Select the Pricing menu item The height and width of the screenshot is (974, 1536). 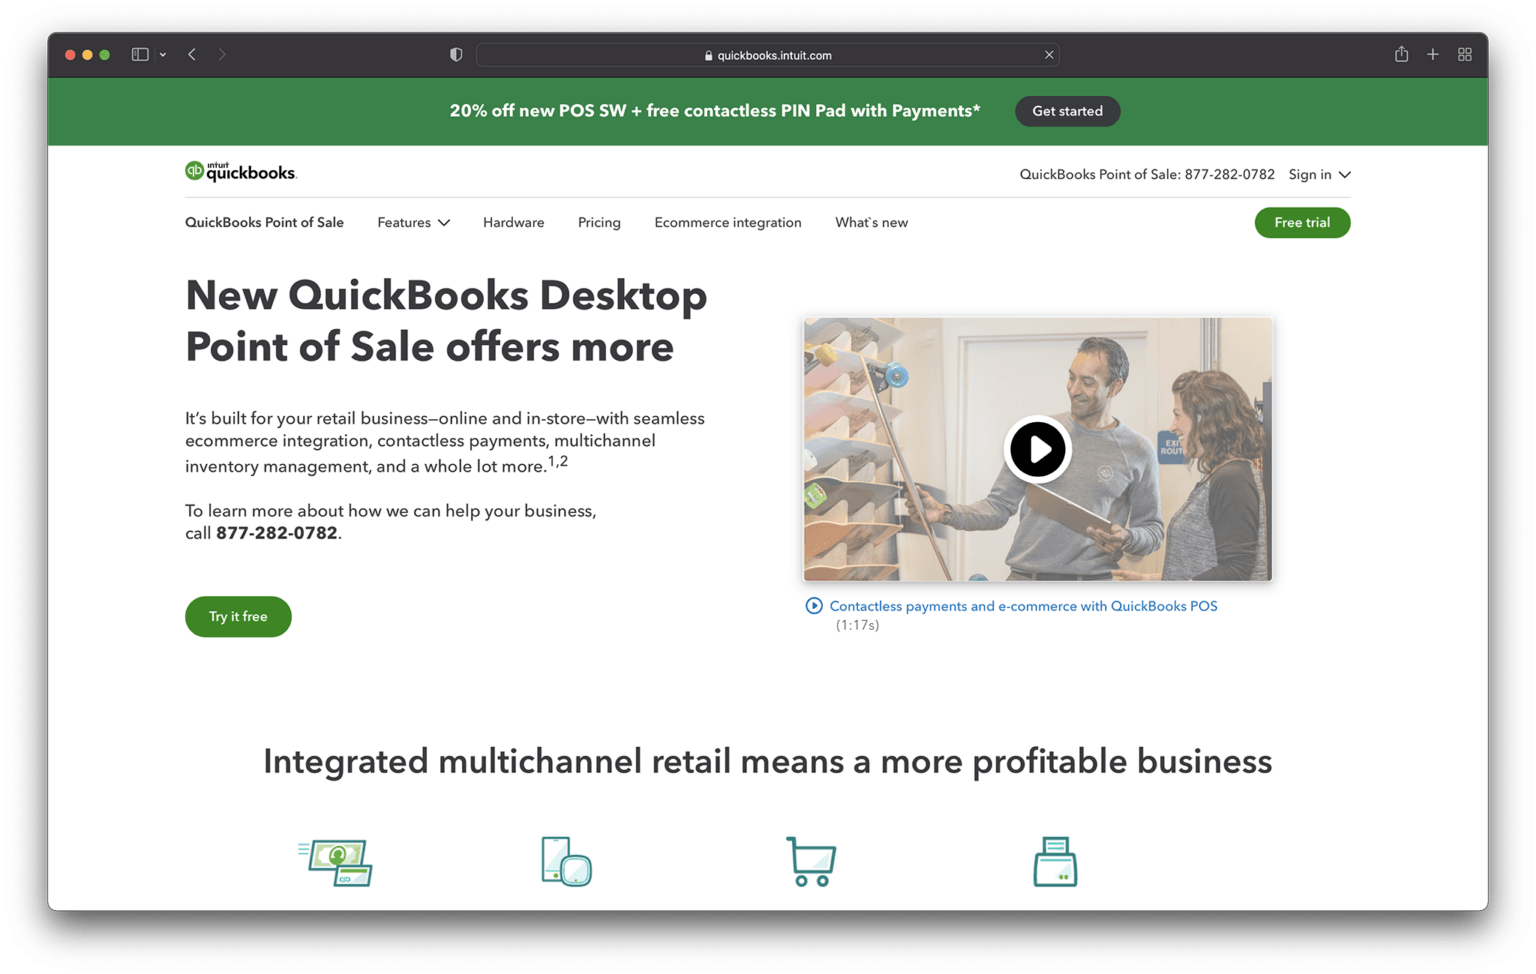click(598, 222)
